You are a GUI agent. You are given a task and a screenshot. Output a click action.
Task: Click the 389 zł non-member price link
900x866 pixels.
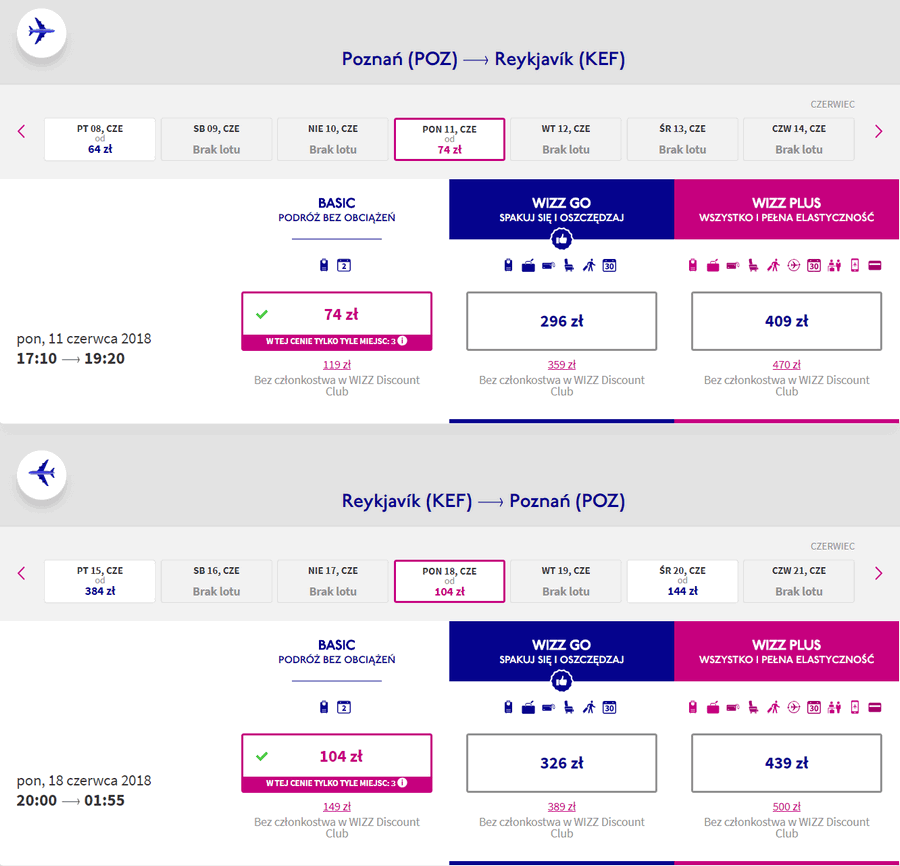pyautogui.click(x=561, y=806)
